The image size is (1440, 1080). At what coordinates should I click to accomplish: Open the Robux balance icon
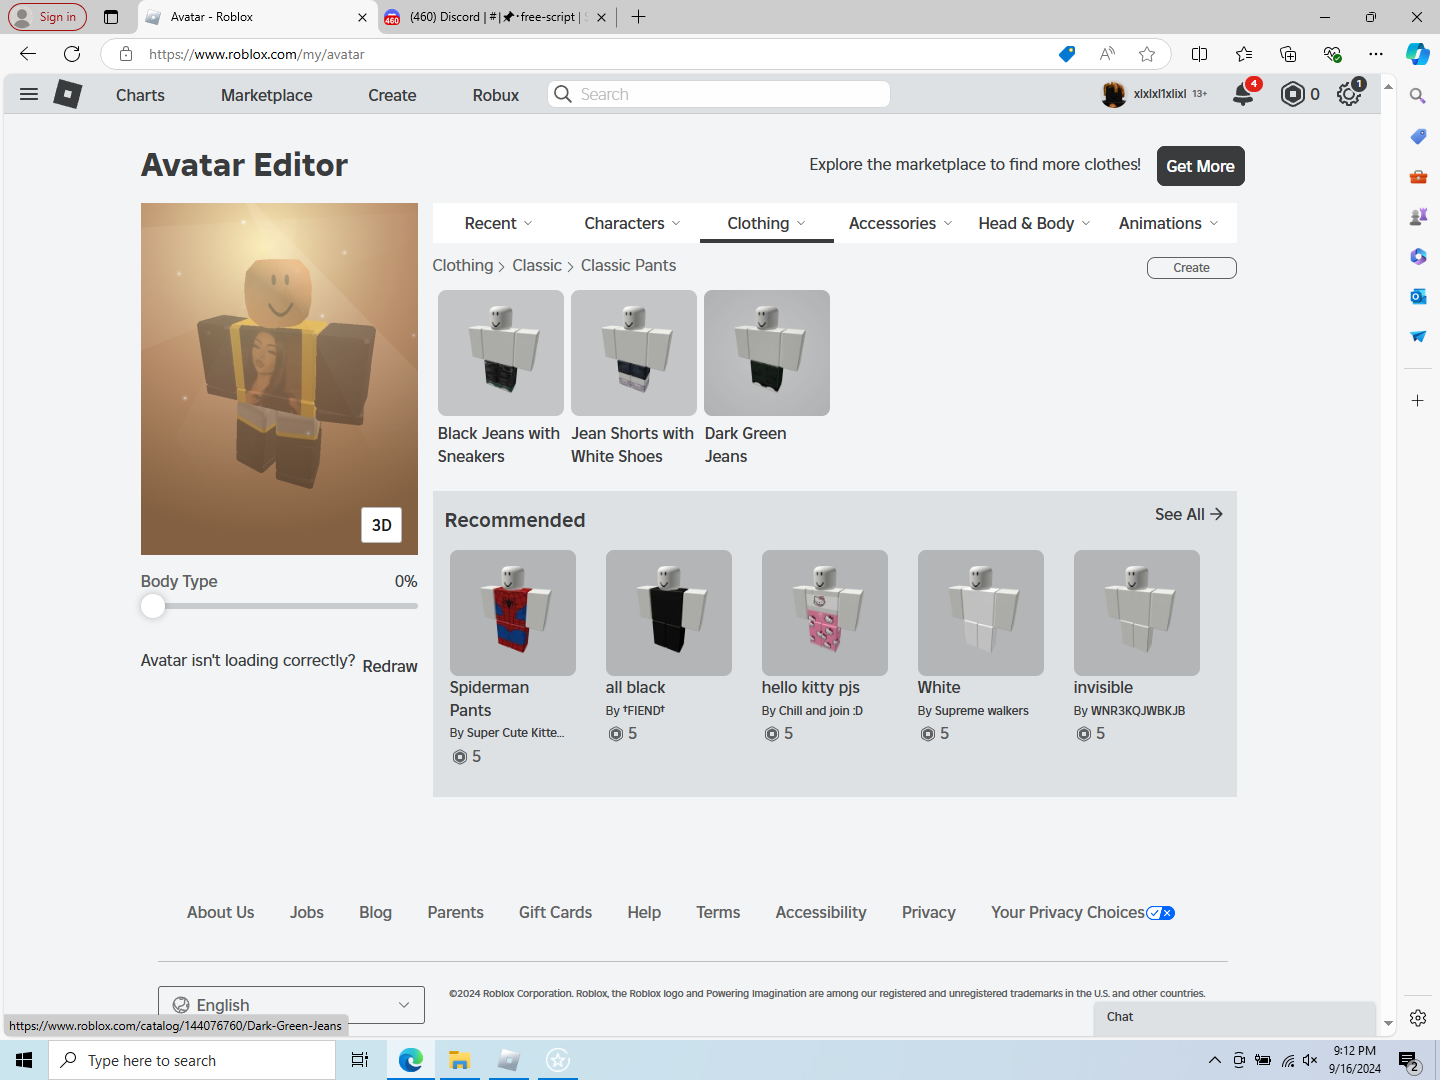[1293, 94]
